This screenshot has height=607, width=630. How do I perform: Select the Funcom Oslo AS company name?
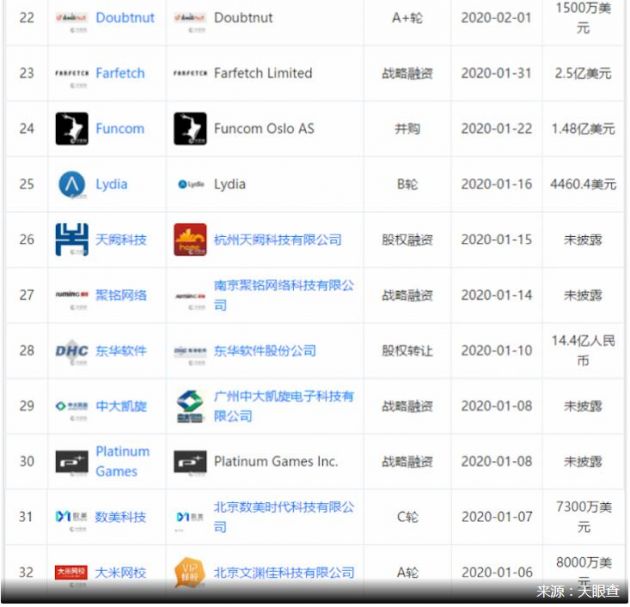point(264,129)
